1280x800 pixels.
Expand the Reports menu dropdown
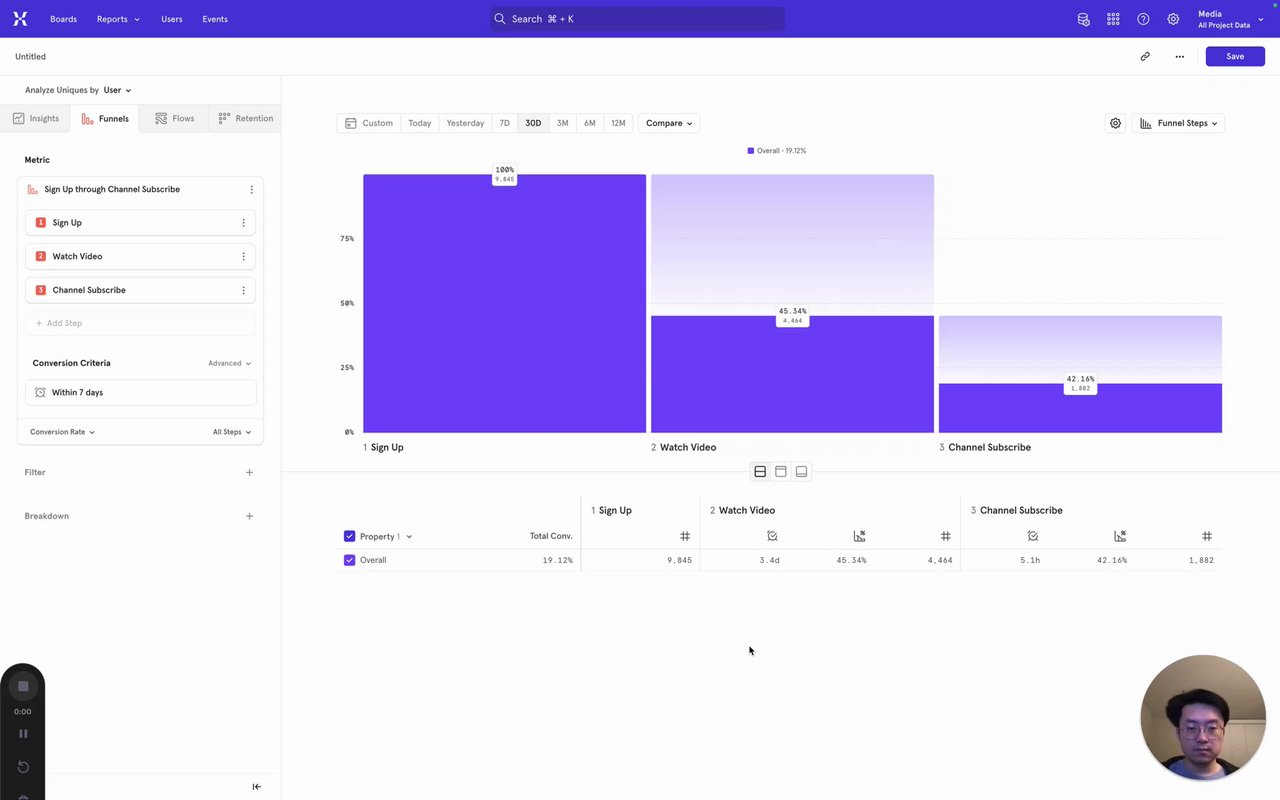coord(118,19)
